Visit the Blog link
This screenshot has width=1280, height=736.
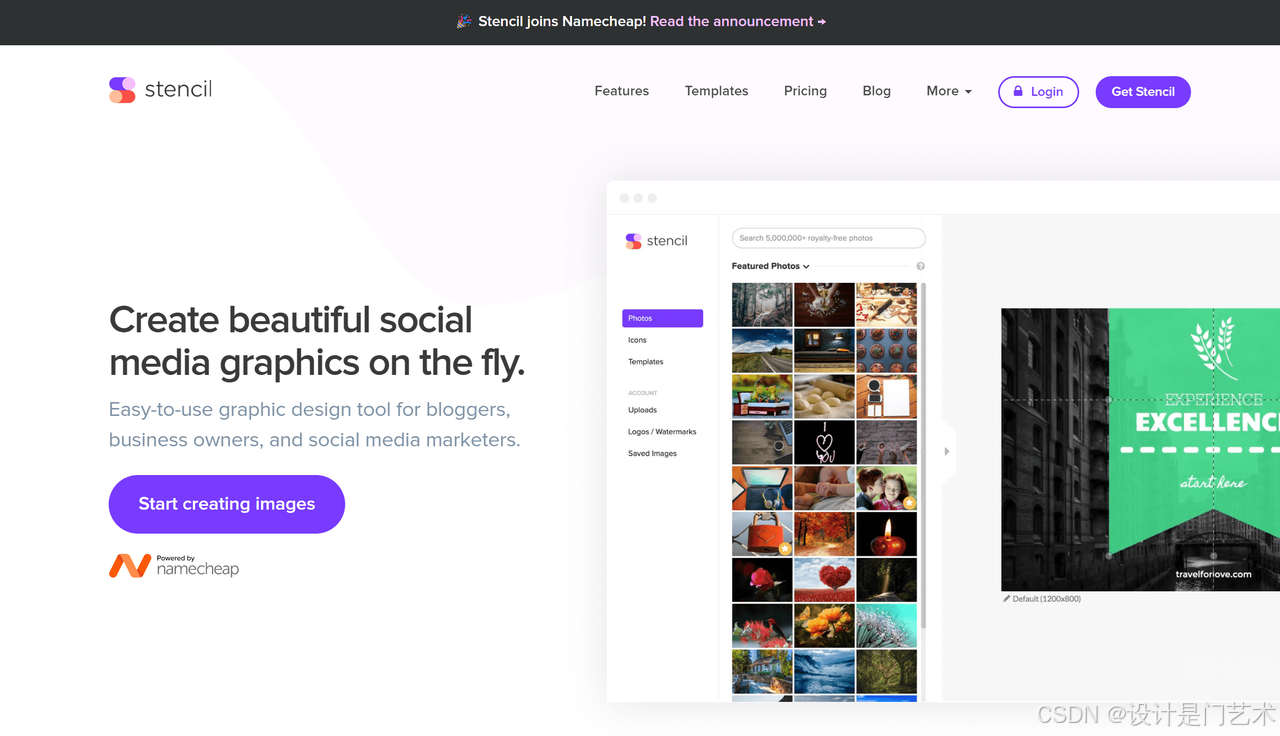pyautogui.click(x=876, y=91)
